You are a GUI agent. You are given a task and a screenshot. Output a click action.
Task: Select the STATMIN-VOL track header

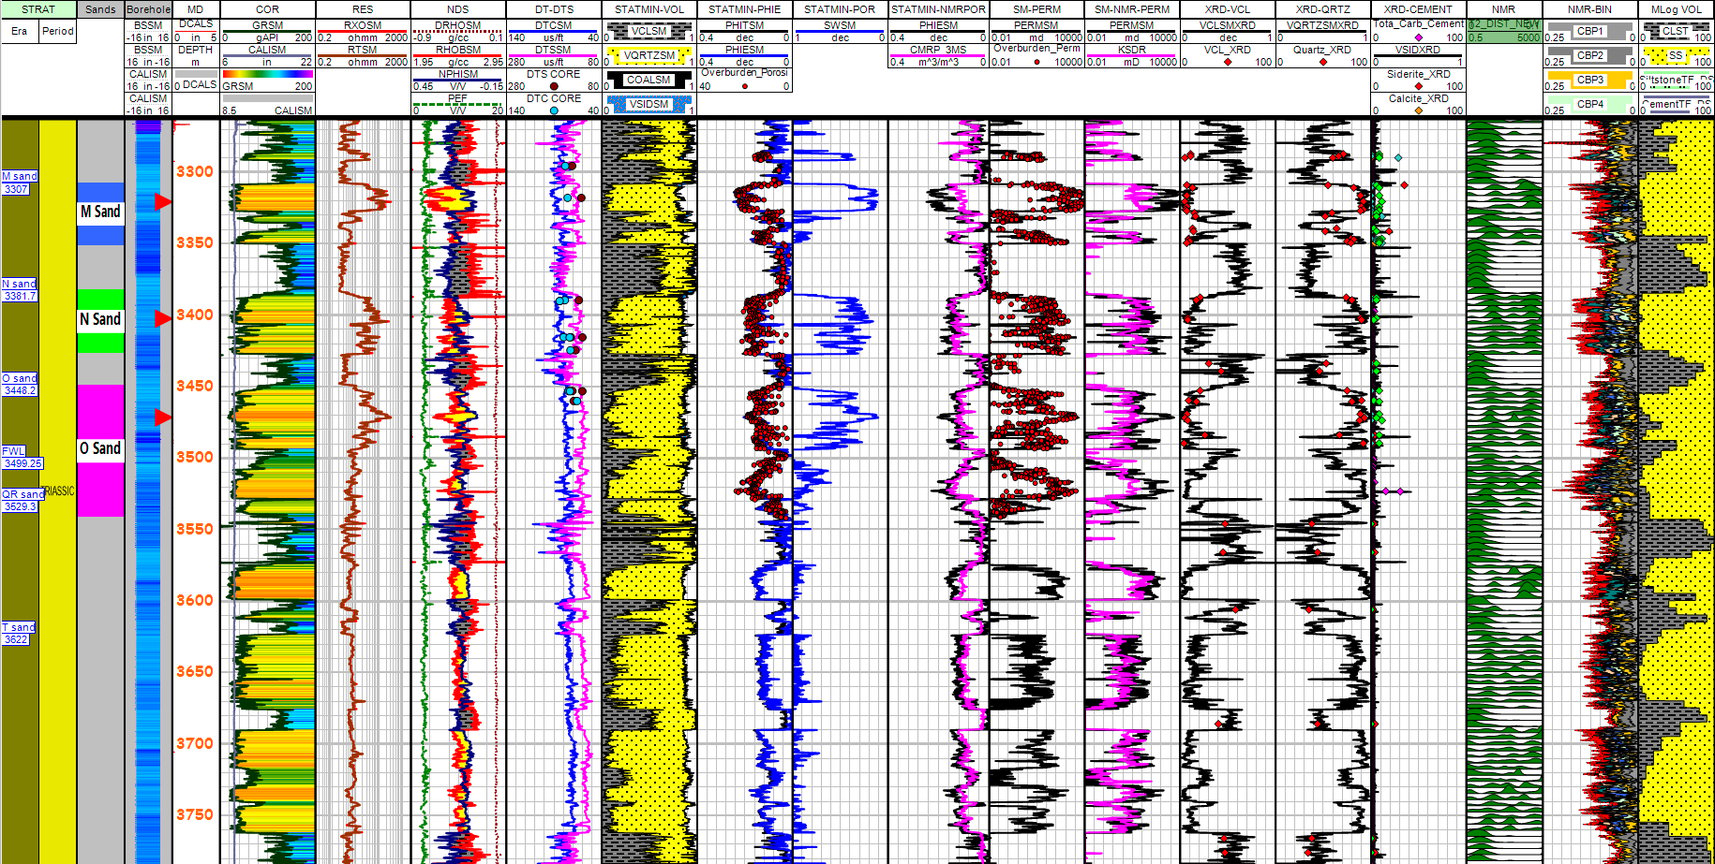(649, 9)
